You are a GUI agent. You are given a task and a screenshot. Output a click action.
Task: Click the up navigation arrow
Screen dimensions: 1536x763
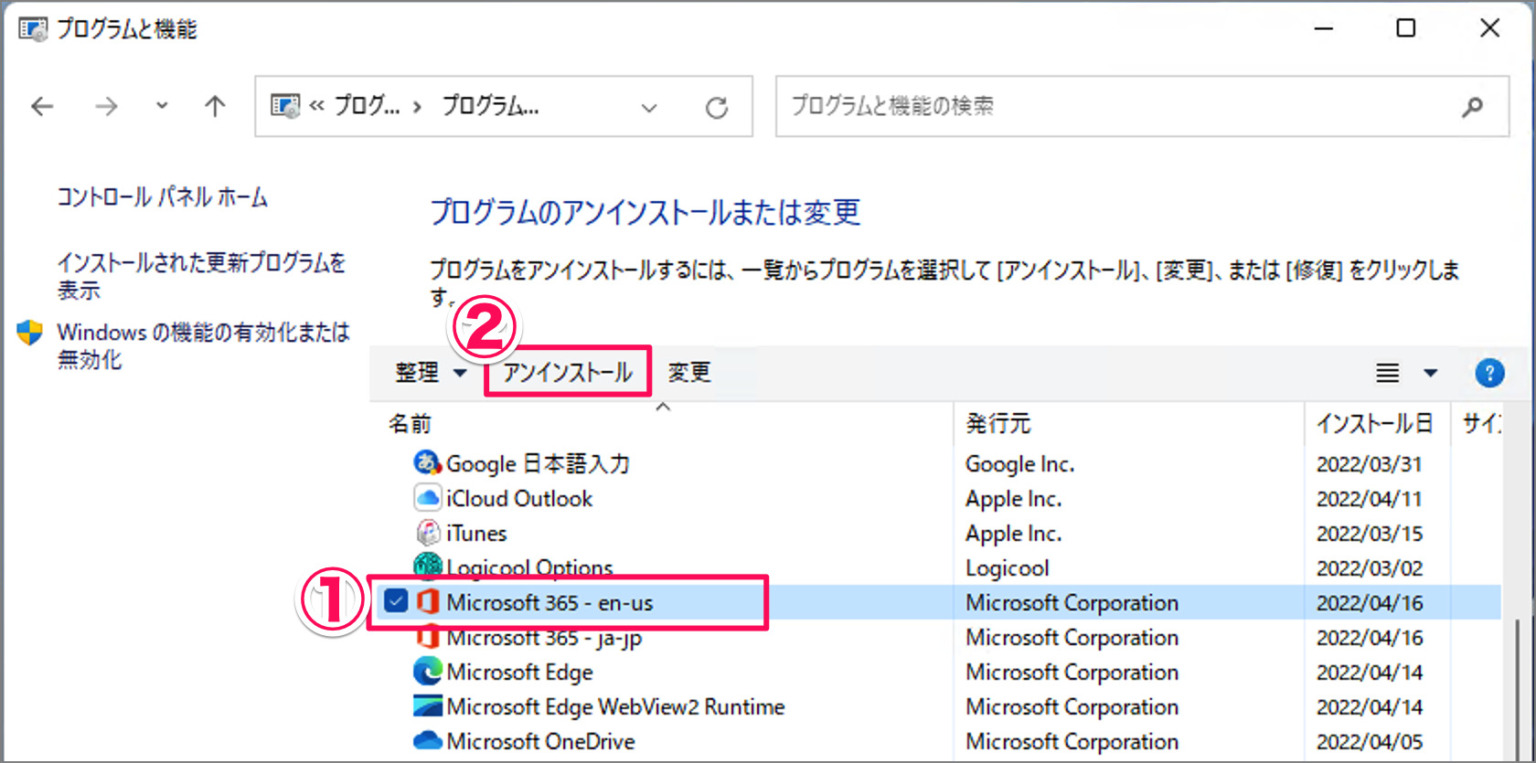click(x=214, y=106)
